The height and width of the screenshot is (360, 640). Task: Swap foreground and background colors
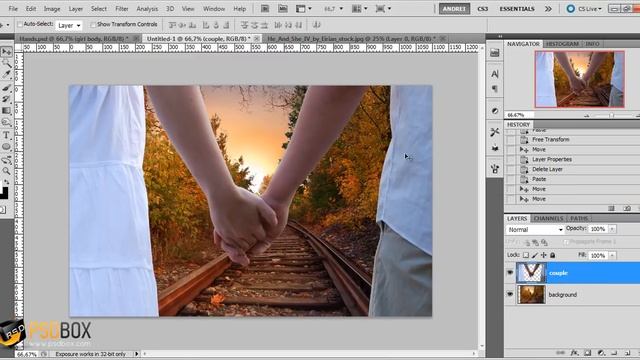point(7,182)
